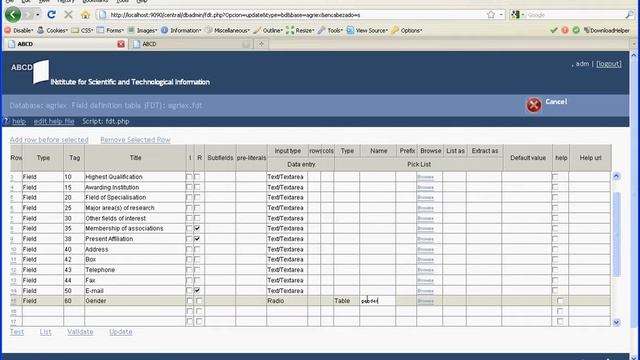
Task: Open the help link
Action: pyautogui.click(x=19, y=121)
